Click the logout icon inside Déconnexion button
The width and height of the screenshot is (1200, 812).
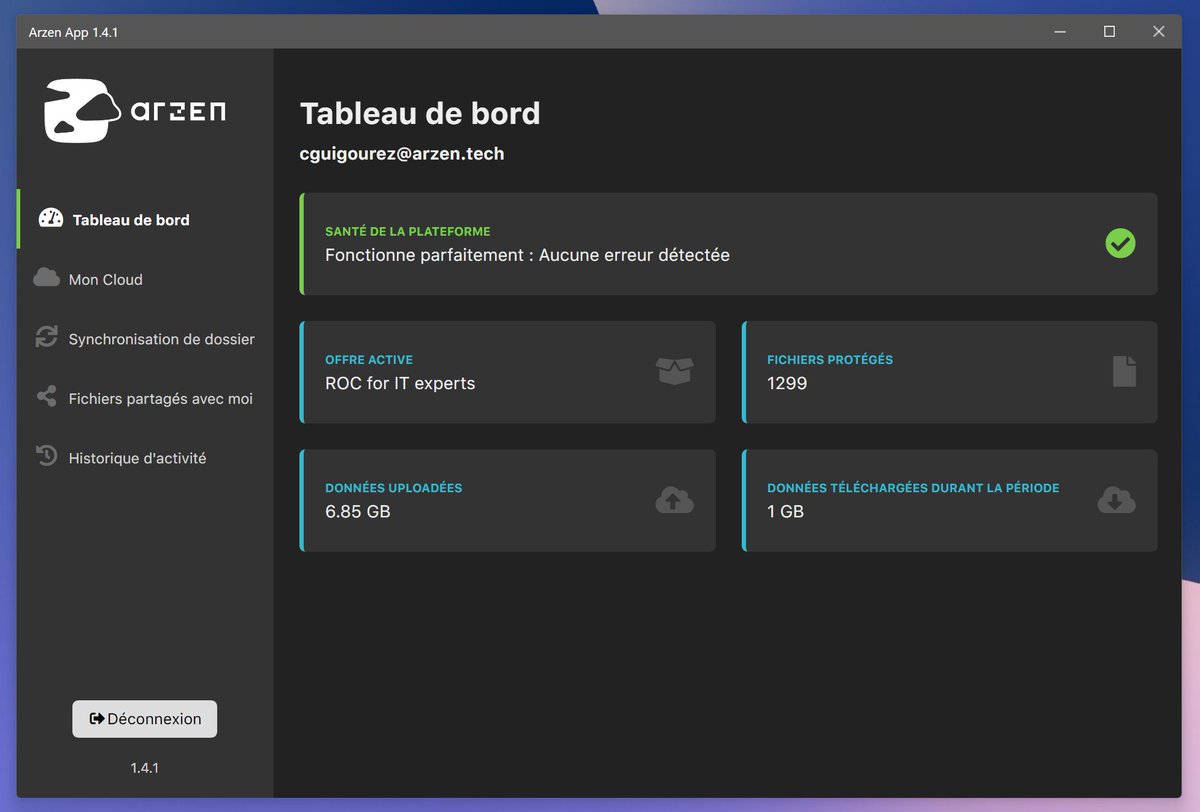[96, 718]
